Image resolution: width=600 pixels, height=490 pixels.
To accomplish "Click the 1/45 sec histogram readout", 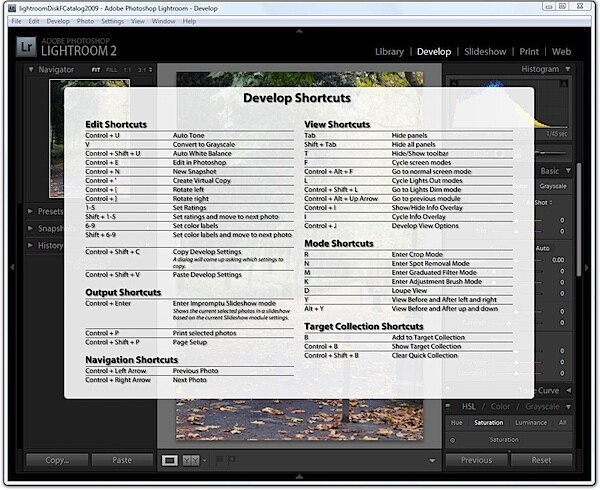I will 557,133.
